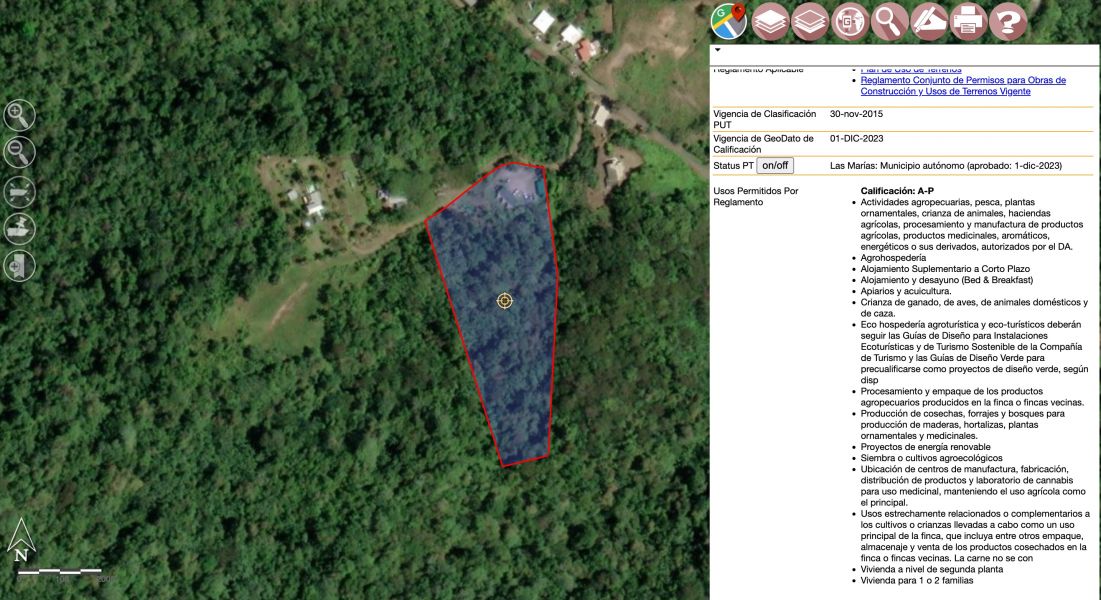Toggle Status PT with on/off button
Viewport: 1101px width, 600px height.
(x=774, y=165)
